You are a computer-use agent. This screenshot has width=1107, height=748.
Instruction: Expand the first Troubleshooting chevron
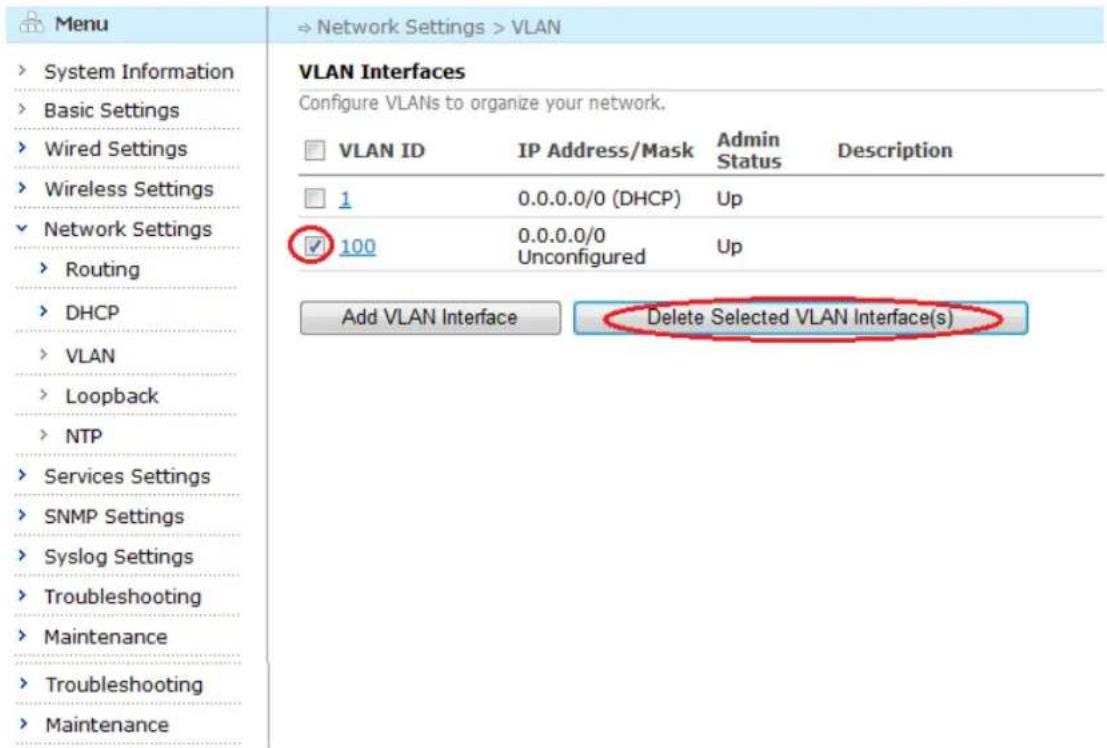tap(22, 595)
